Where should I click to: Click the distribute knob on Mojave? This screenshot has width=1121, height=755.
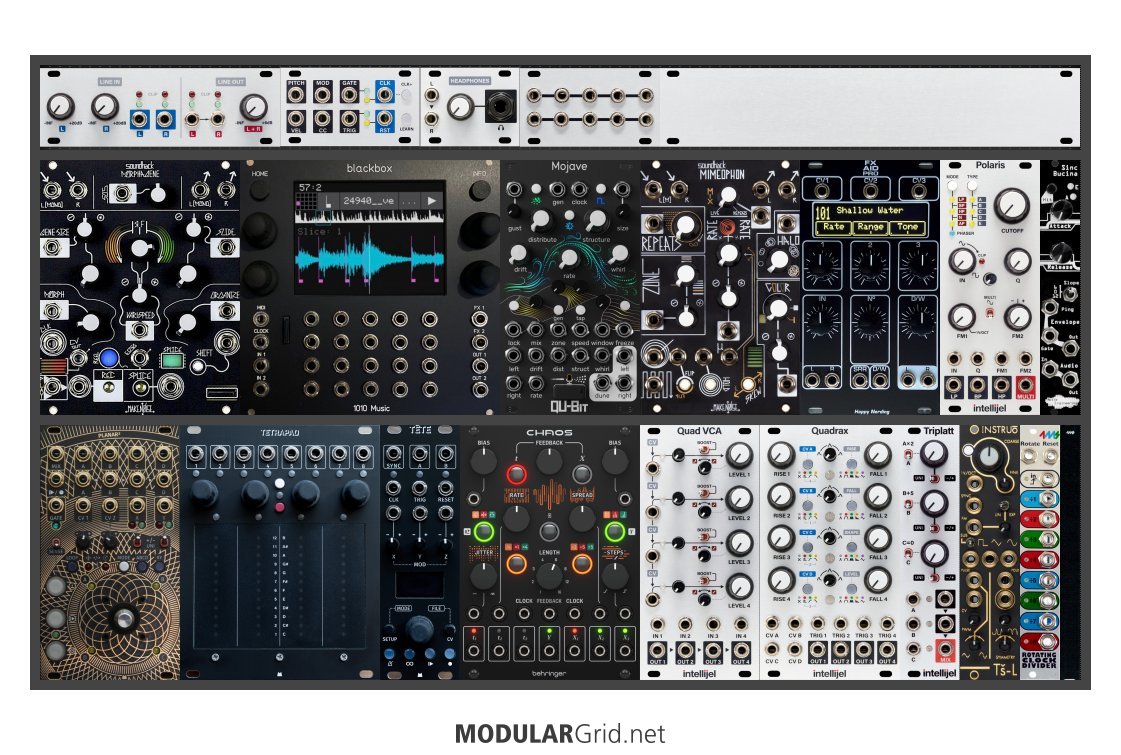click(540, 219)
